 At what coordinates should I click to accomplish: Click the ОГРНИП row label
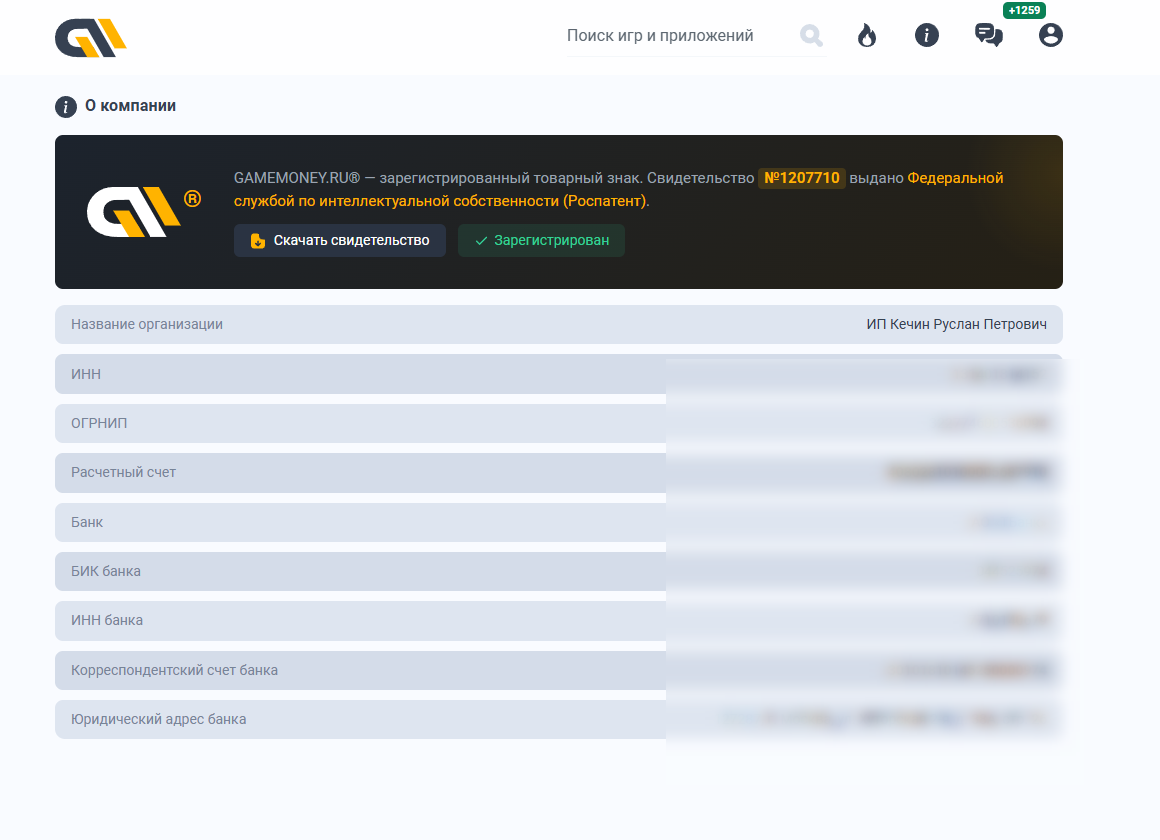click(x=99, y=423)
